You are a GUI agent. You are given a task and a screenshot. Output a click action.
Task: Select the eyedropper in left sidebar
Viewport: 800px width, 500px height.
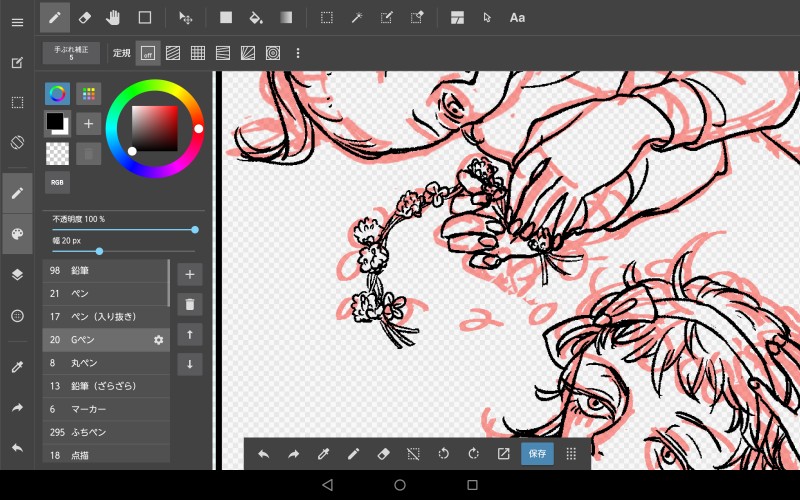click(17, 367)
